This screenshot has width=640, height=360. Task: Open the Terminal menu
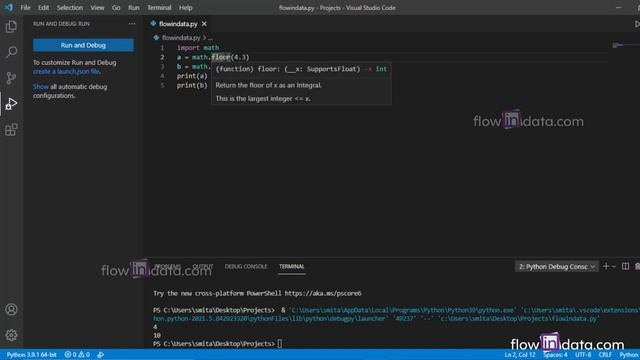tap(159, 8)
